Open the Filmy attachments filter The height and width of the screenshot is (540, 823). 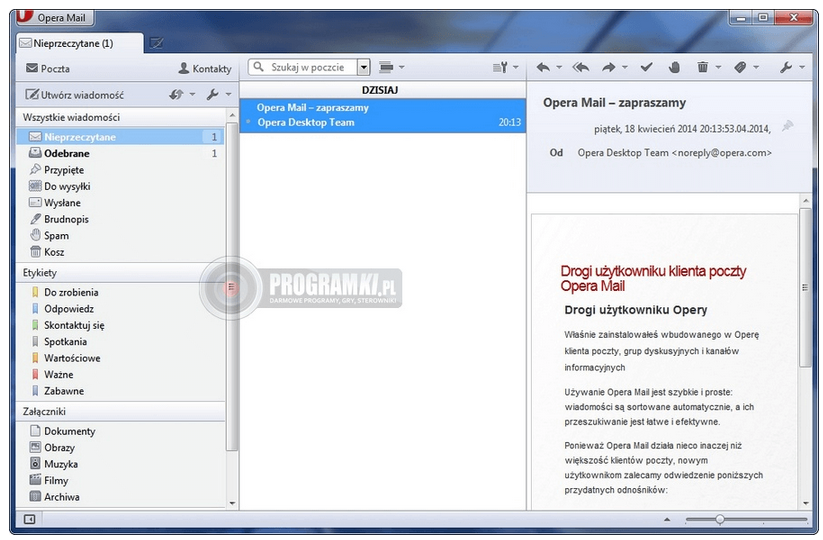click(x=120, y=481)
